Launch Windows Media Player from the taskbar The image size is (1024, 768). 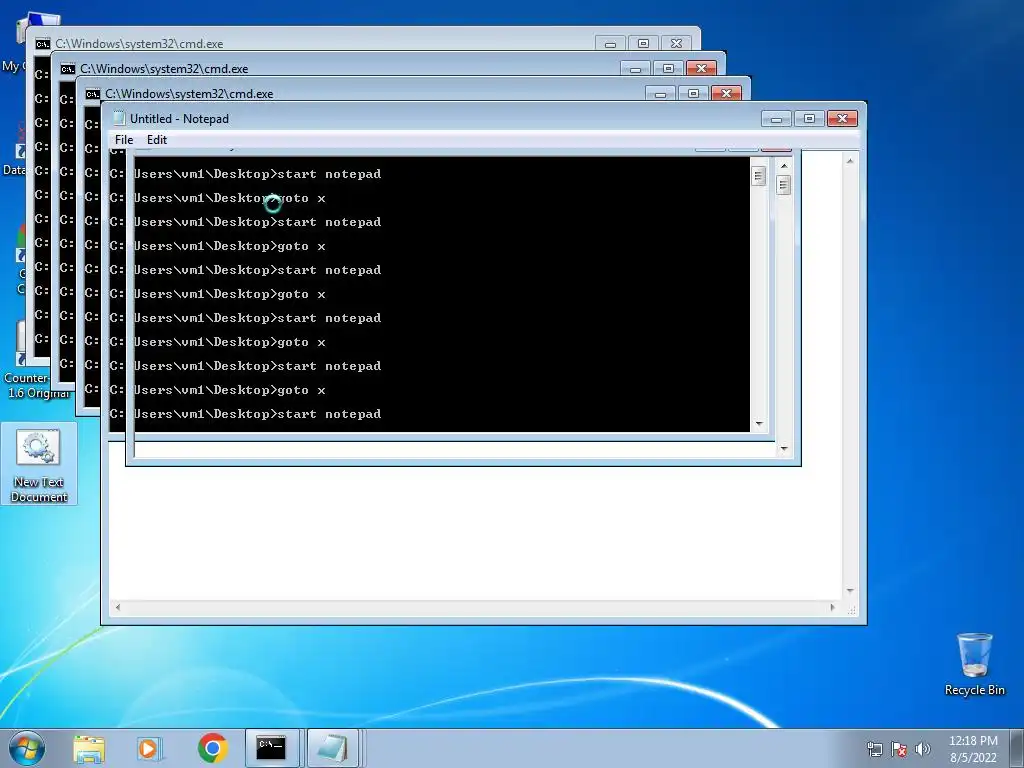tap(150, 748)
